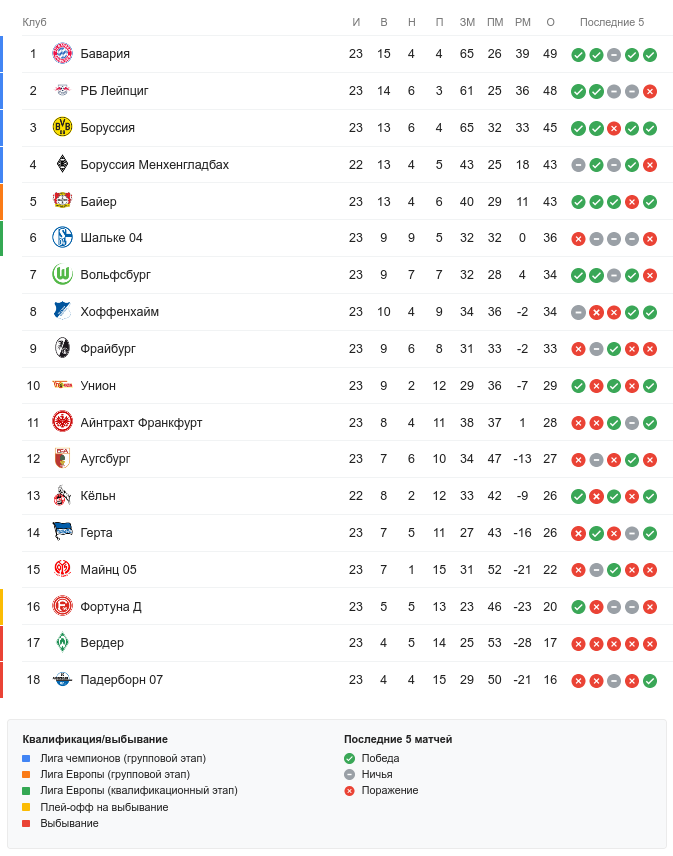Click the Union Berlin club logo
This screenshot has width=673, height=856.
[x=62, y=385]
